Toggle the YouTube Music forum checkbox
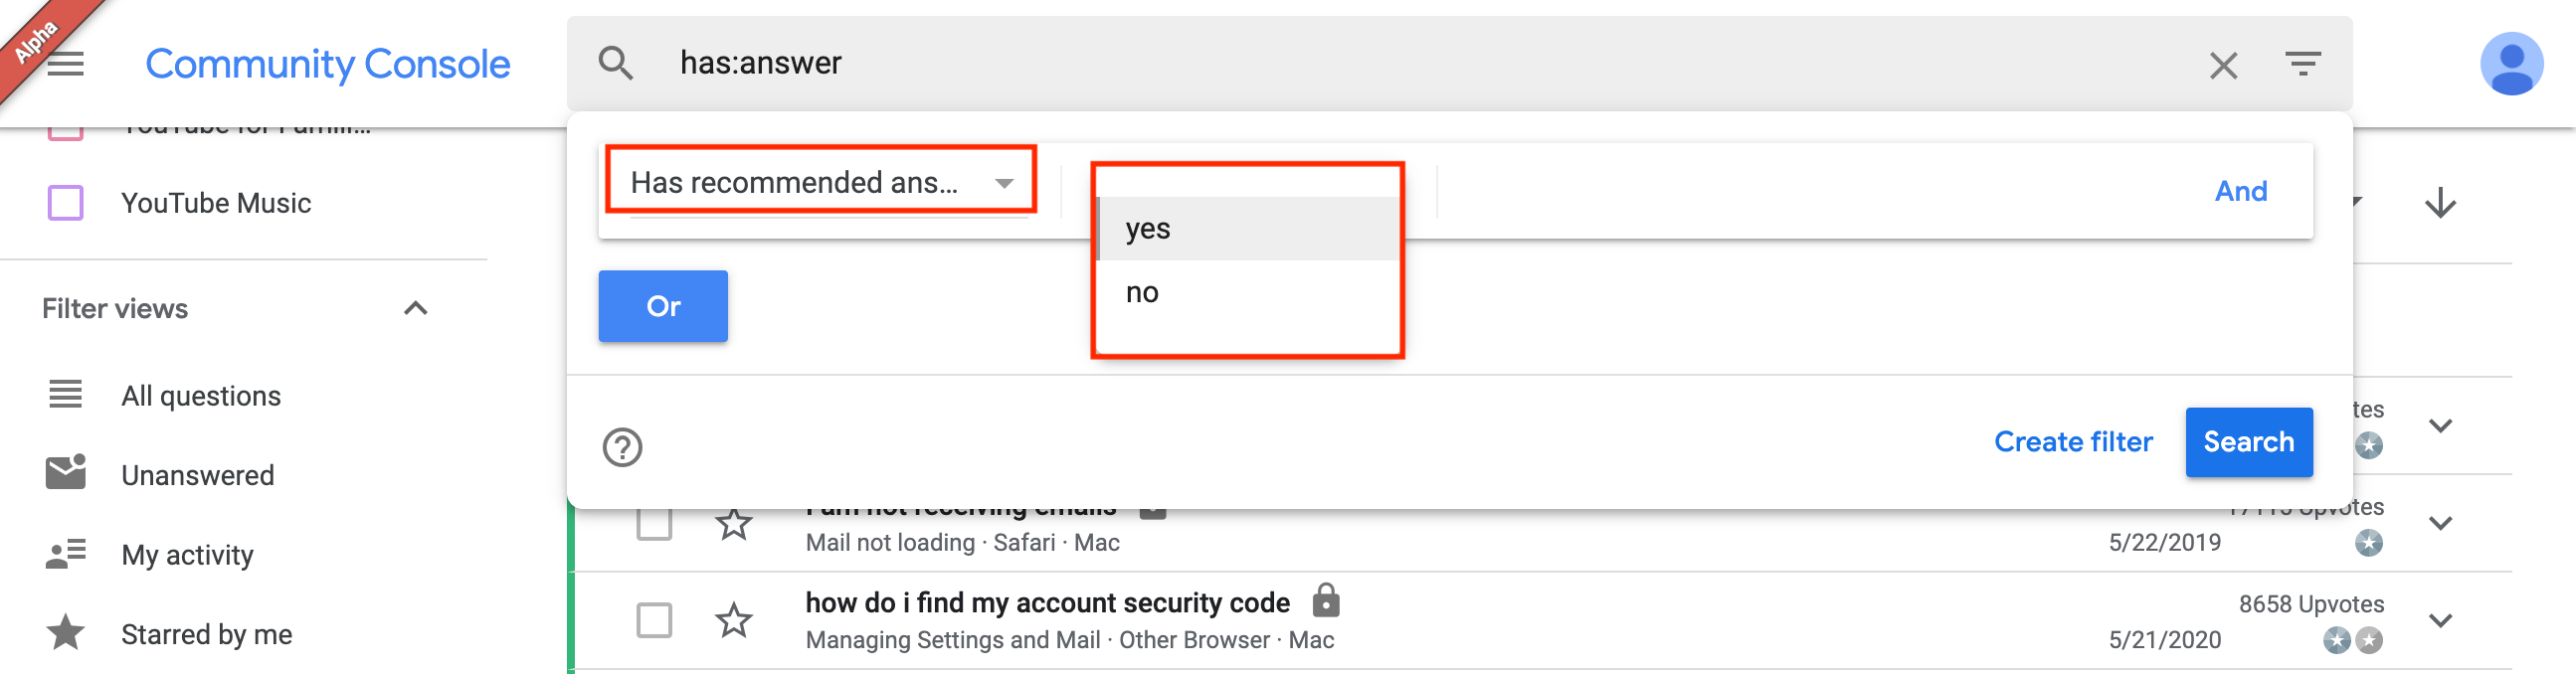 pyautogui.click(x=66, y=203)
